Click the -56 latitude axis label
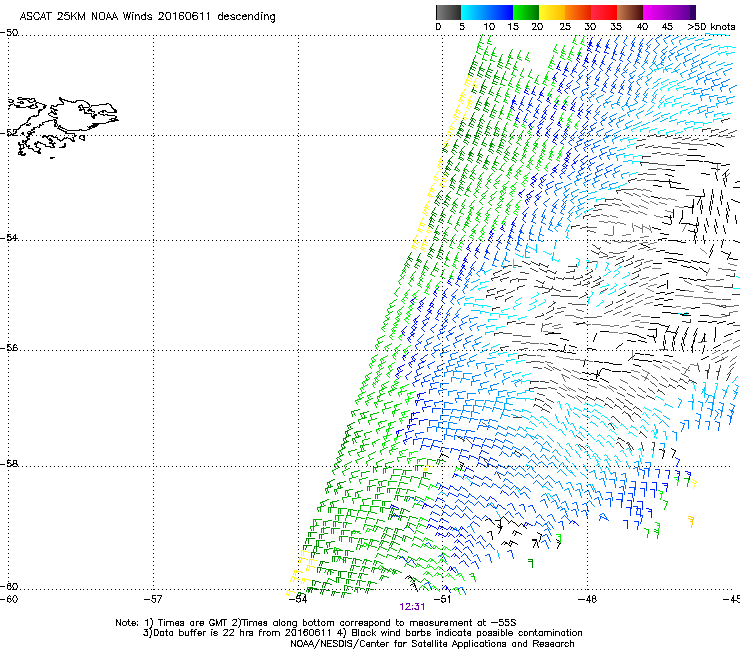The height and width of the screenshot is (650, 740). [9, 347]
